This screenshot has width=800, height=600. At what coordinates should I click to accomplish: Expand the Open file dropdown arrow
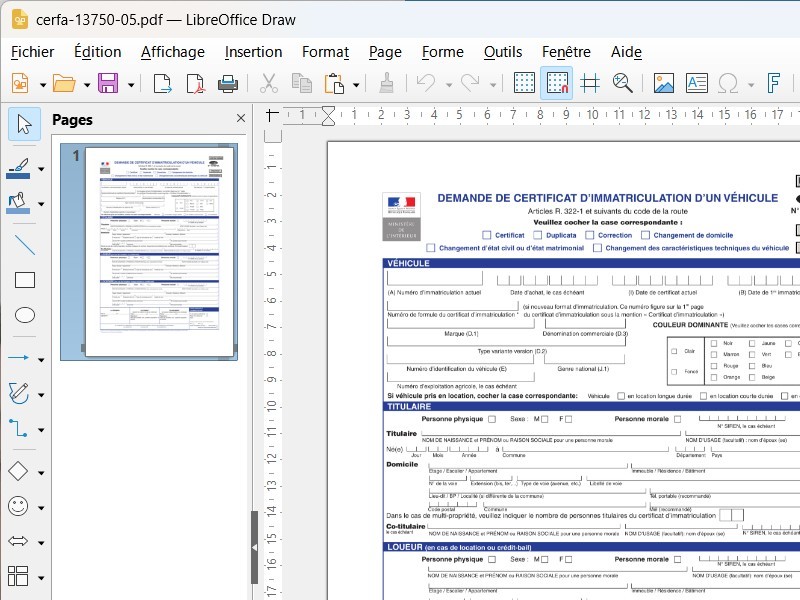click(87, 84)
